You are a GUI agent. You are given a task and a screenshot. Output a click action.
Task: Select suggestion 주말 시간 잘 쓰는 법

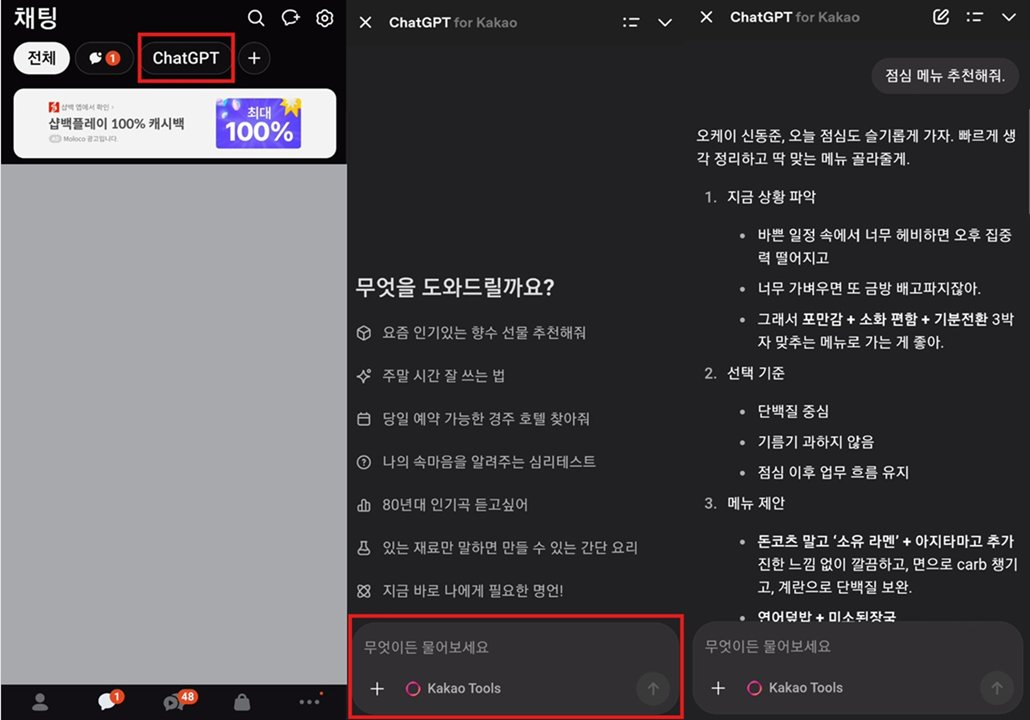443,376
